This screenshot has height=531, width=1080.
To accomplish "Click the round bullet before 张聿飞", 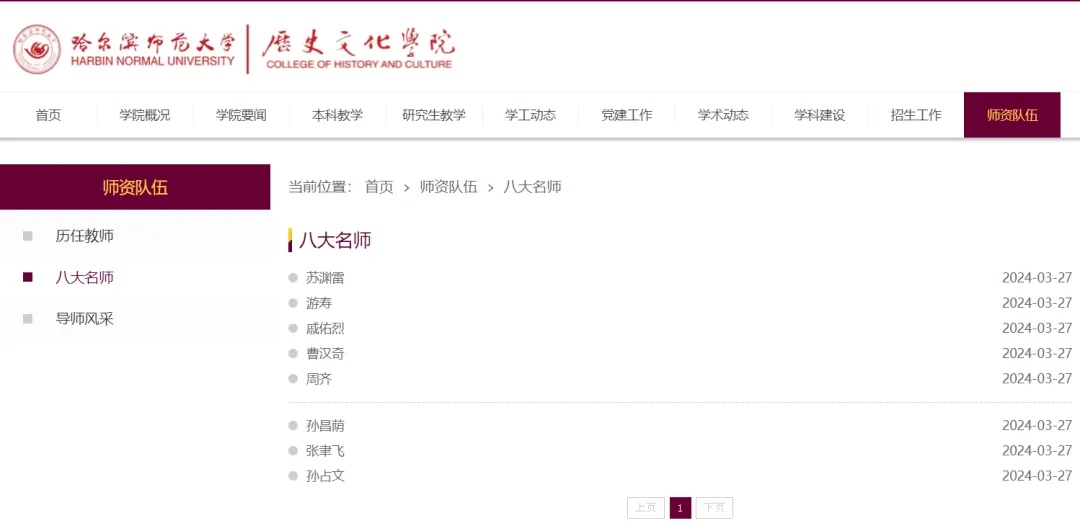I will tap(293, 451).
